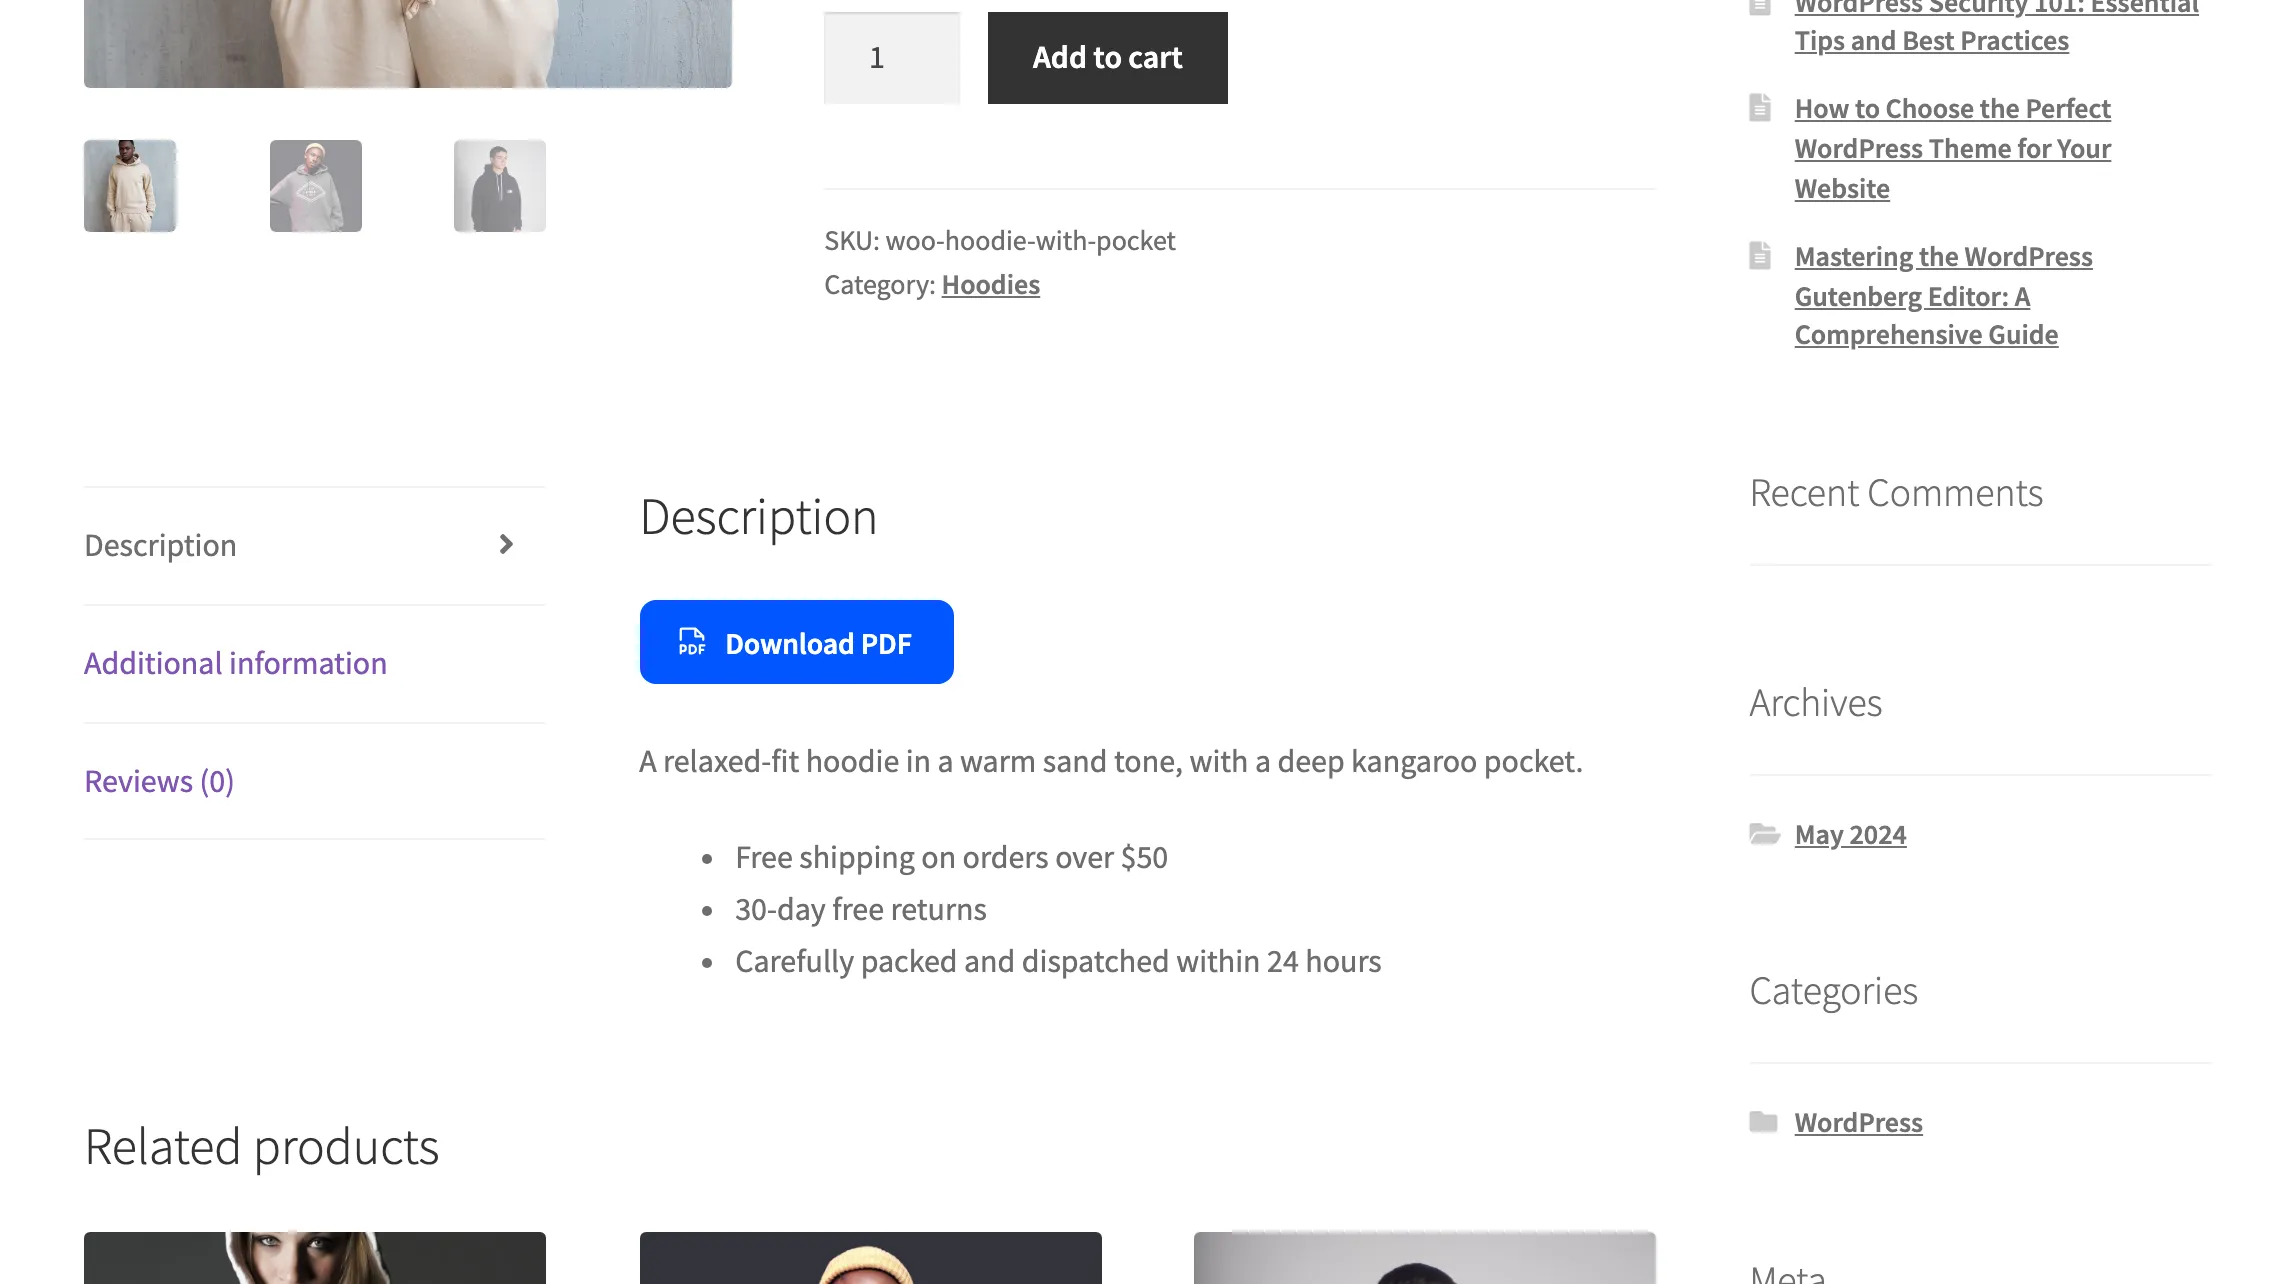Click the Download PDF button
Viewport: 2294px width, 1284px height.
click(x=796, y=642)
